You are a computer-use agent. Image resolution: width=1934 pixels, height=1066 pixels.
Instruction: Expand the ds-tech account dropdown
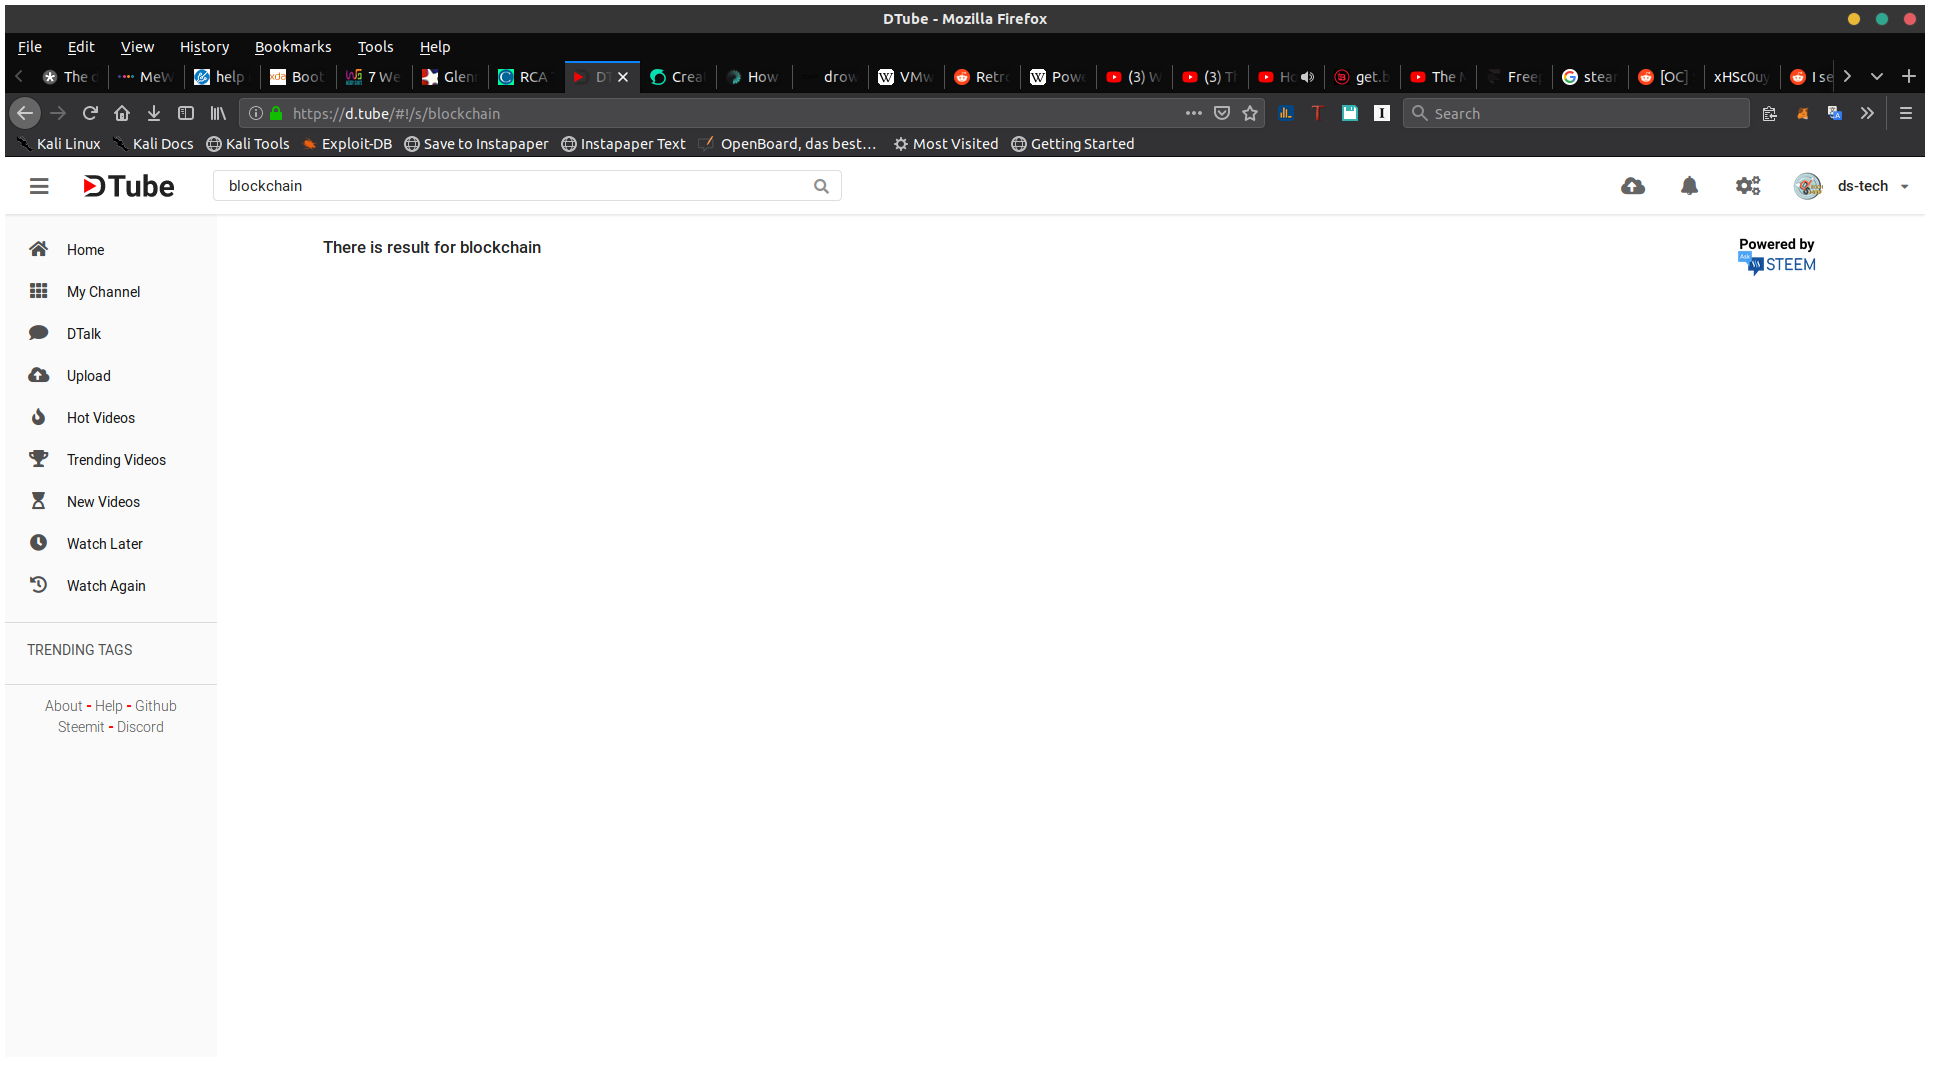coord(1904,187)
